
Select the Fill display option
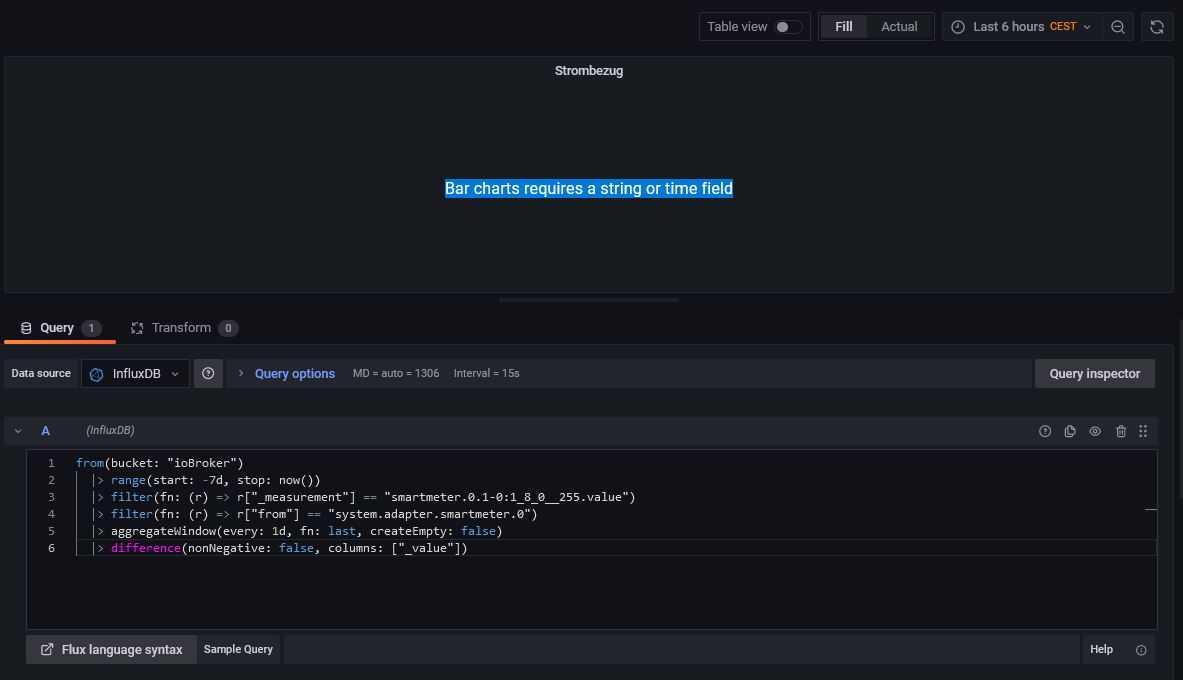(x=844, y=27)
